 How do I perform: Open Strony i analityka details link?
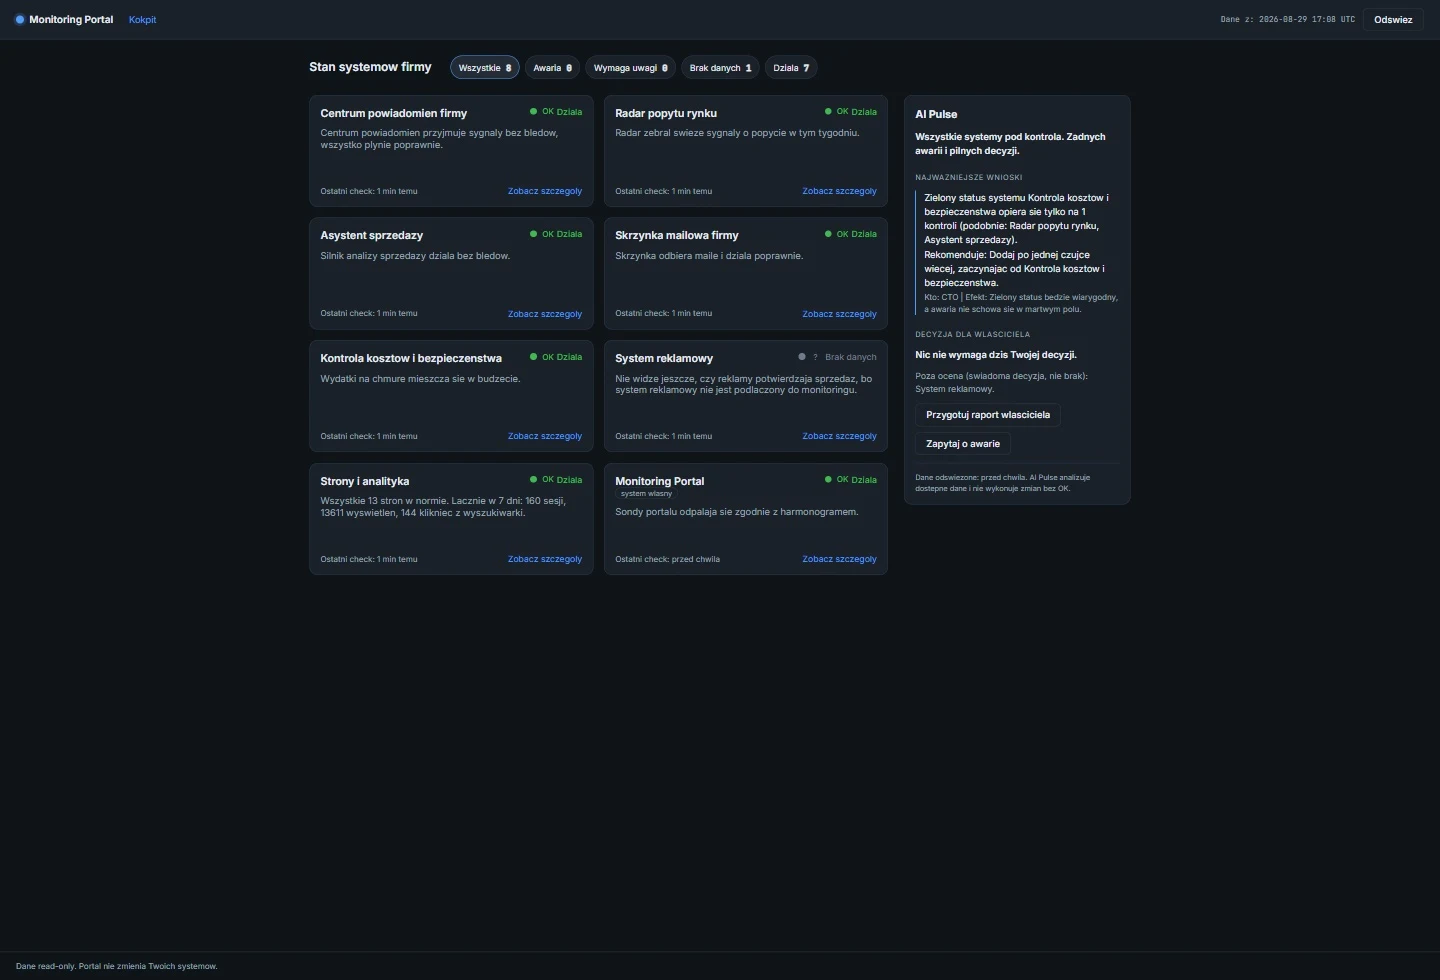(x=545, y=559)
